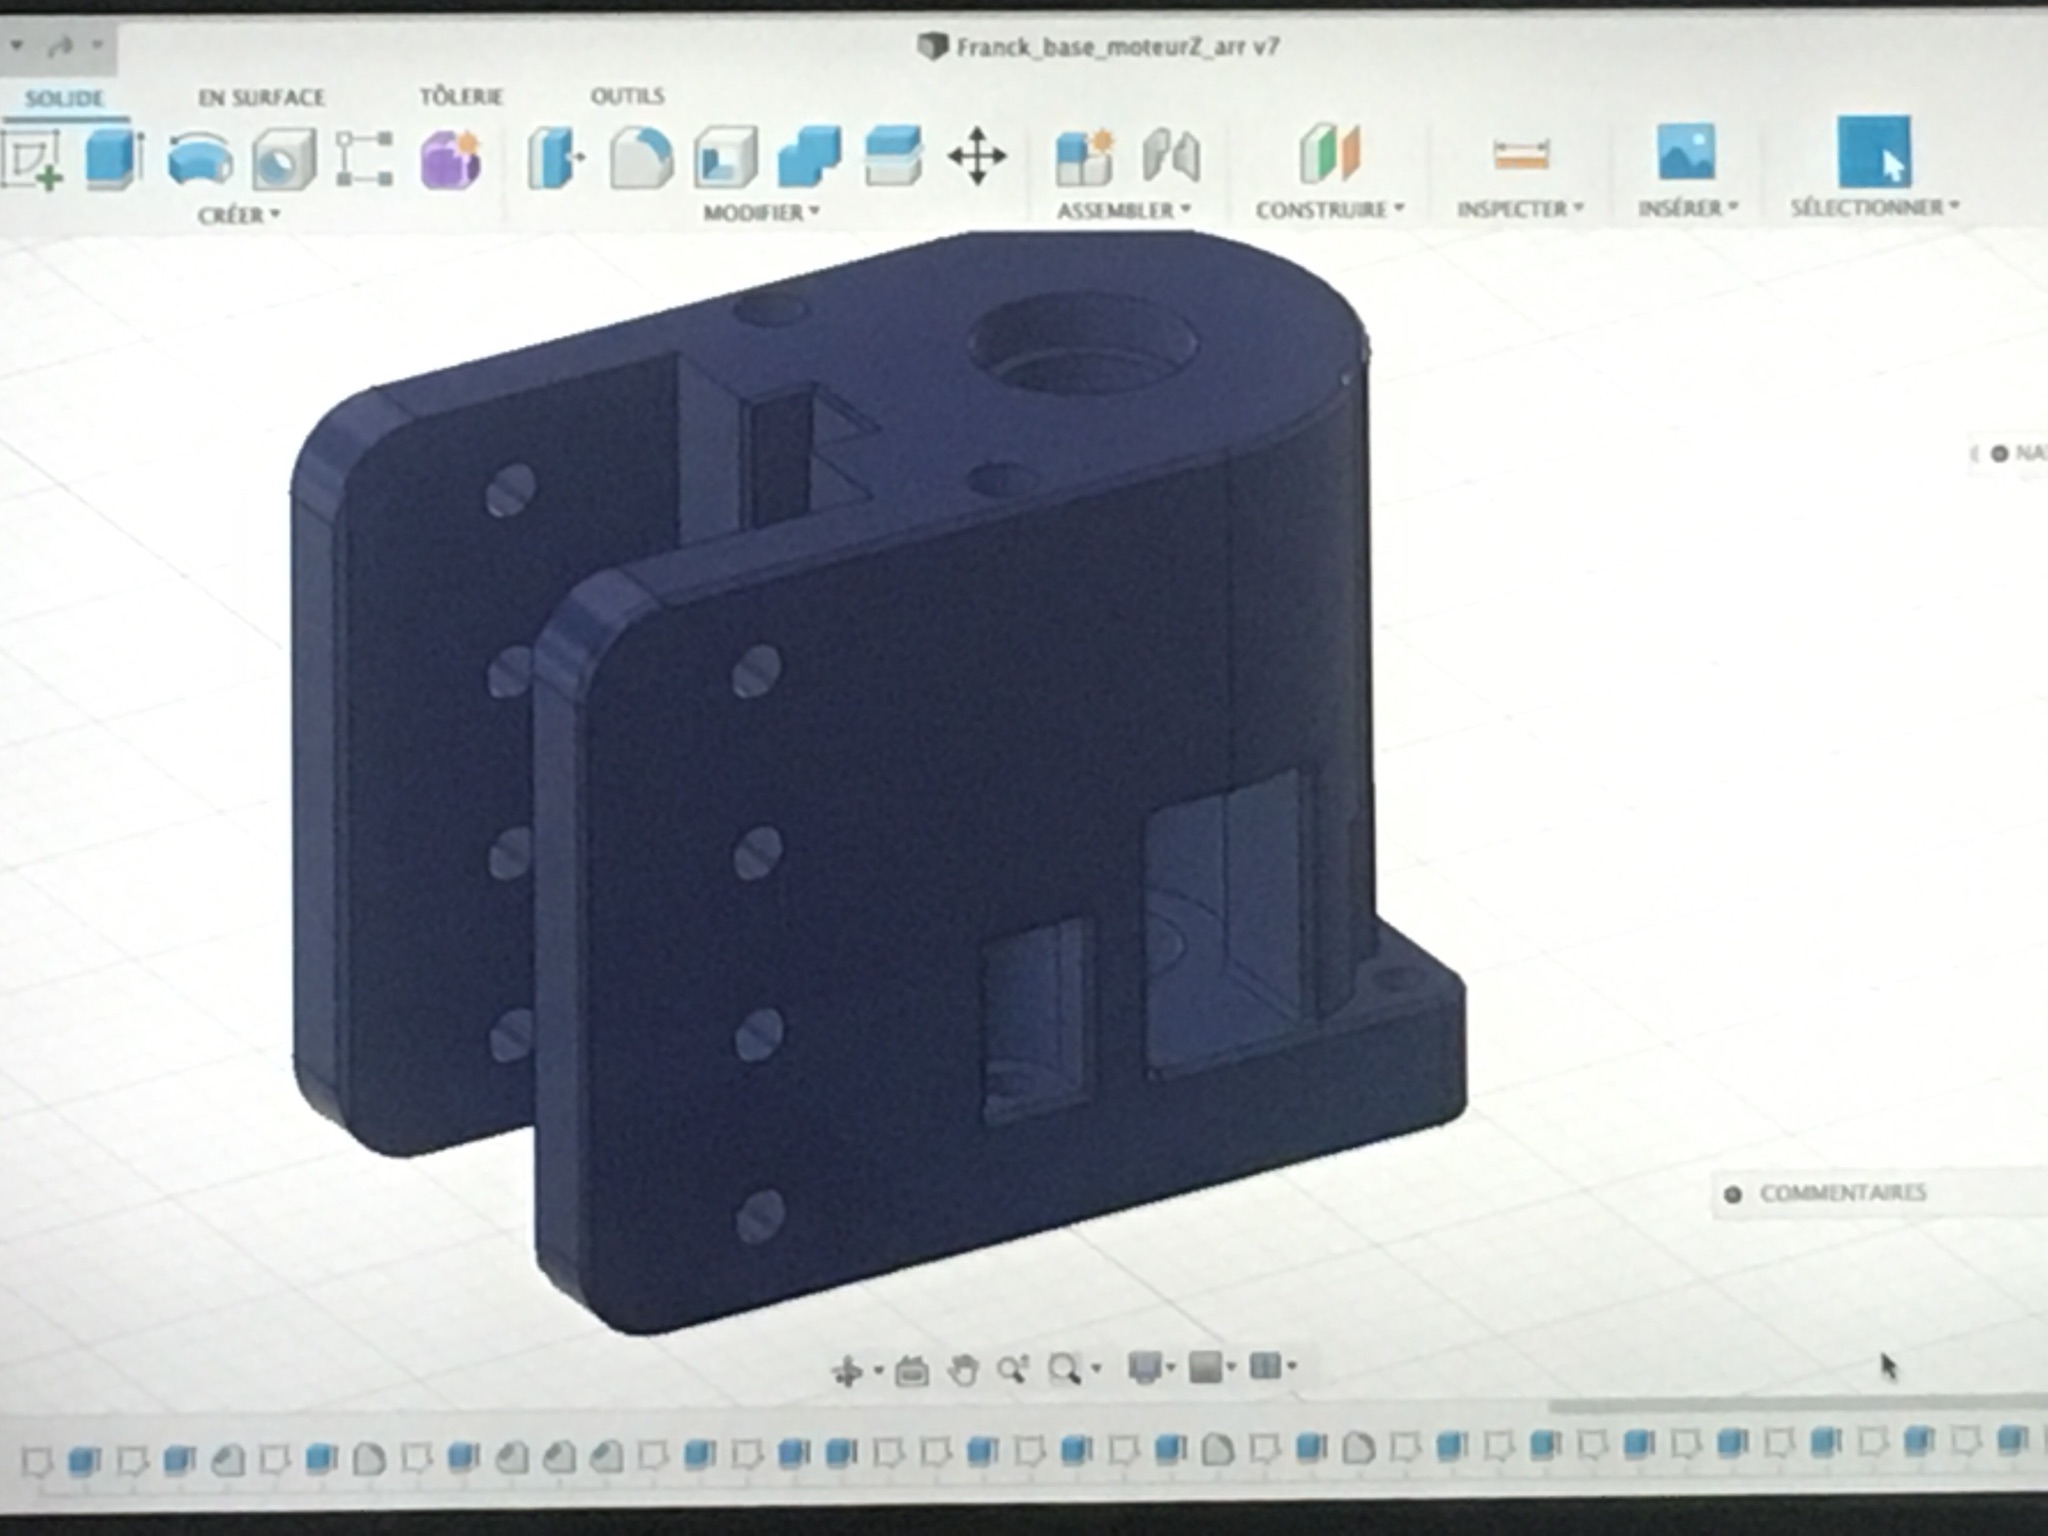Click the Grid and Snaps icon
The height and width of the screenshot is (1536, 2048).
coord(1206,1367)
